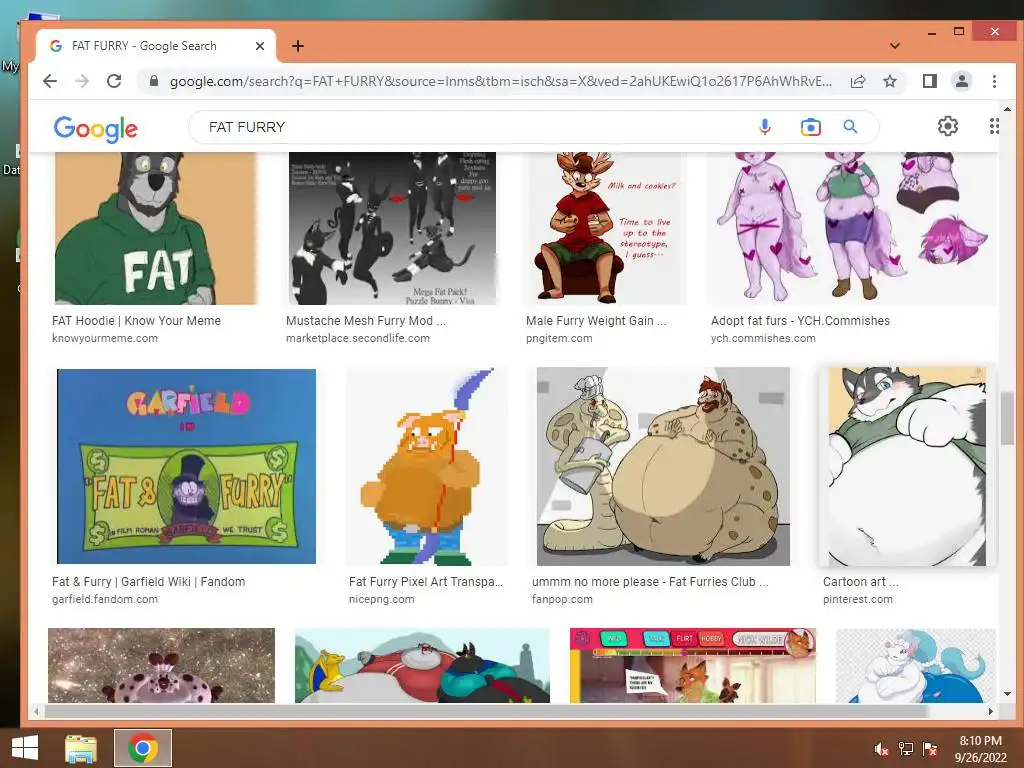Open Google quick settings gear
This screenshot has width=1024, height=768.
coord(948,126)
